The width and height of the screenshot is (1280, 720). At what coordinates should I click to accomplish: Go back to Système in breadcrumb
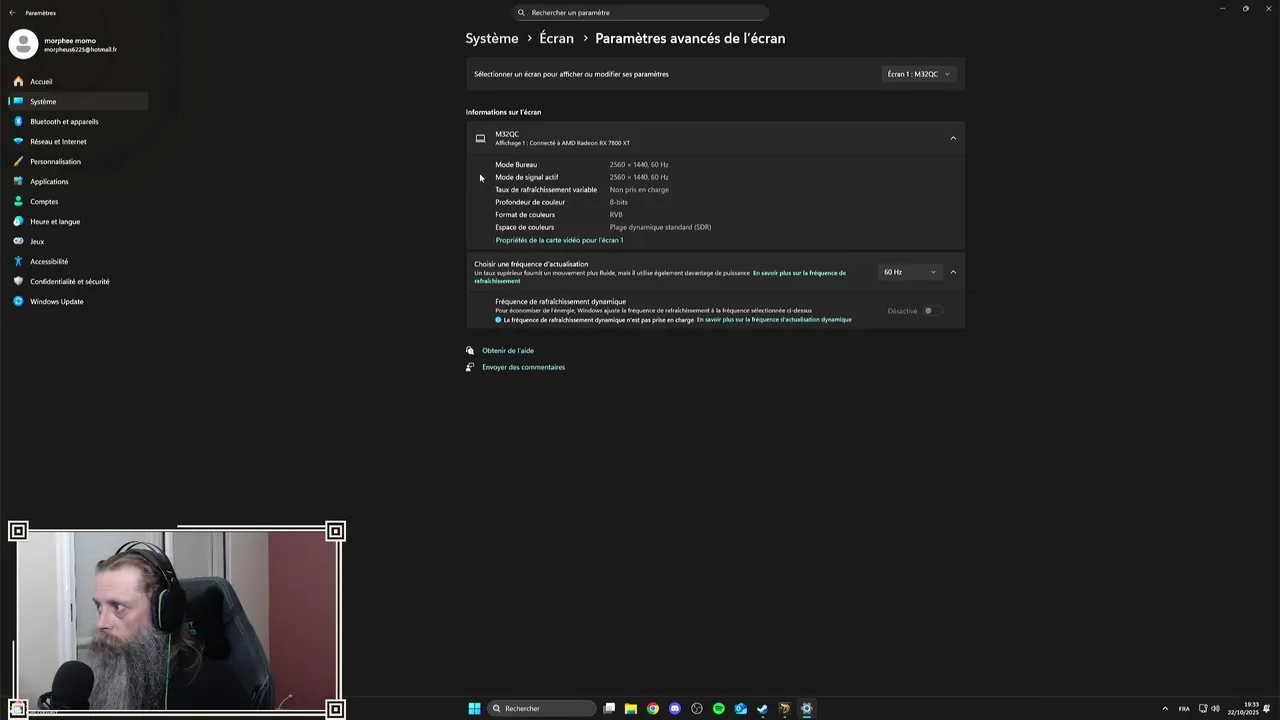tap(492, 38)
